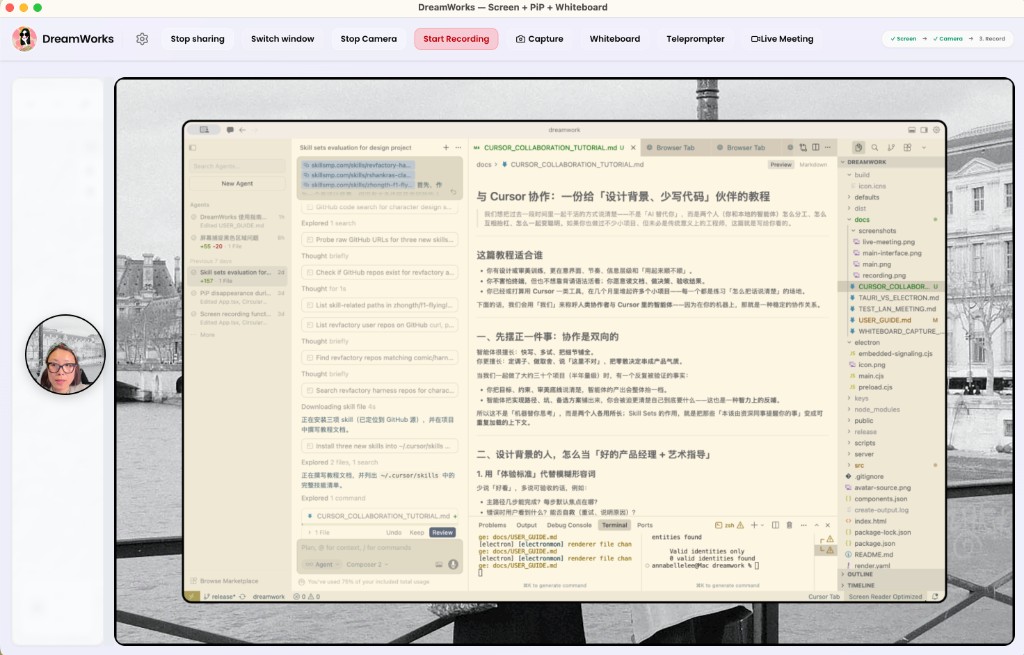Toggle bottom panel icon in Cursor title bar

912,130
